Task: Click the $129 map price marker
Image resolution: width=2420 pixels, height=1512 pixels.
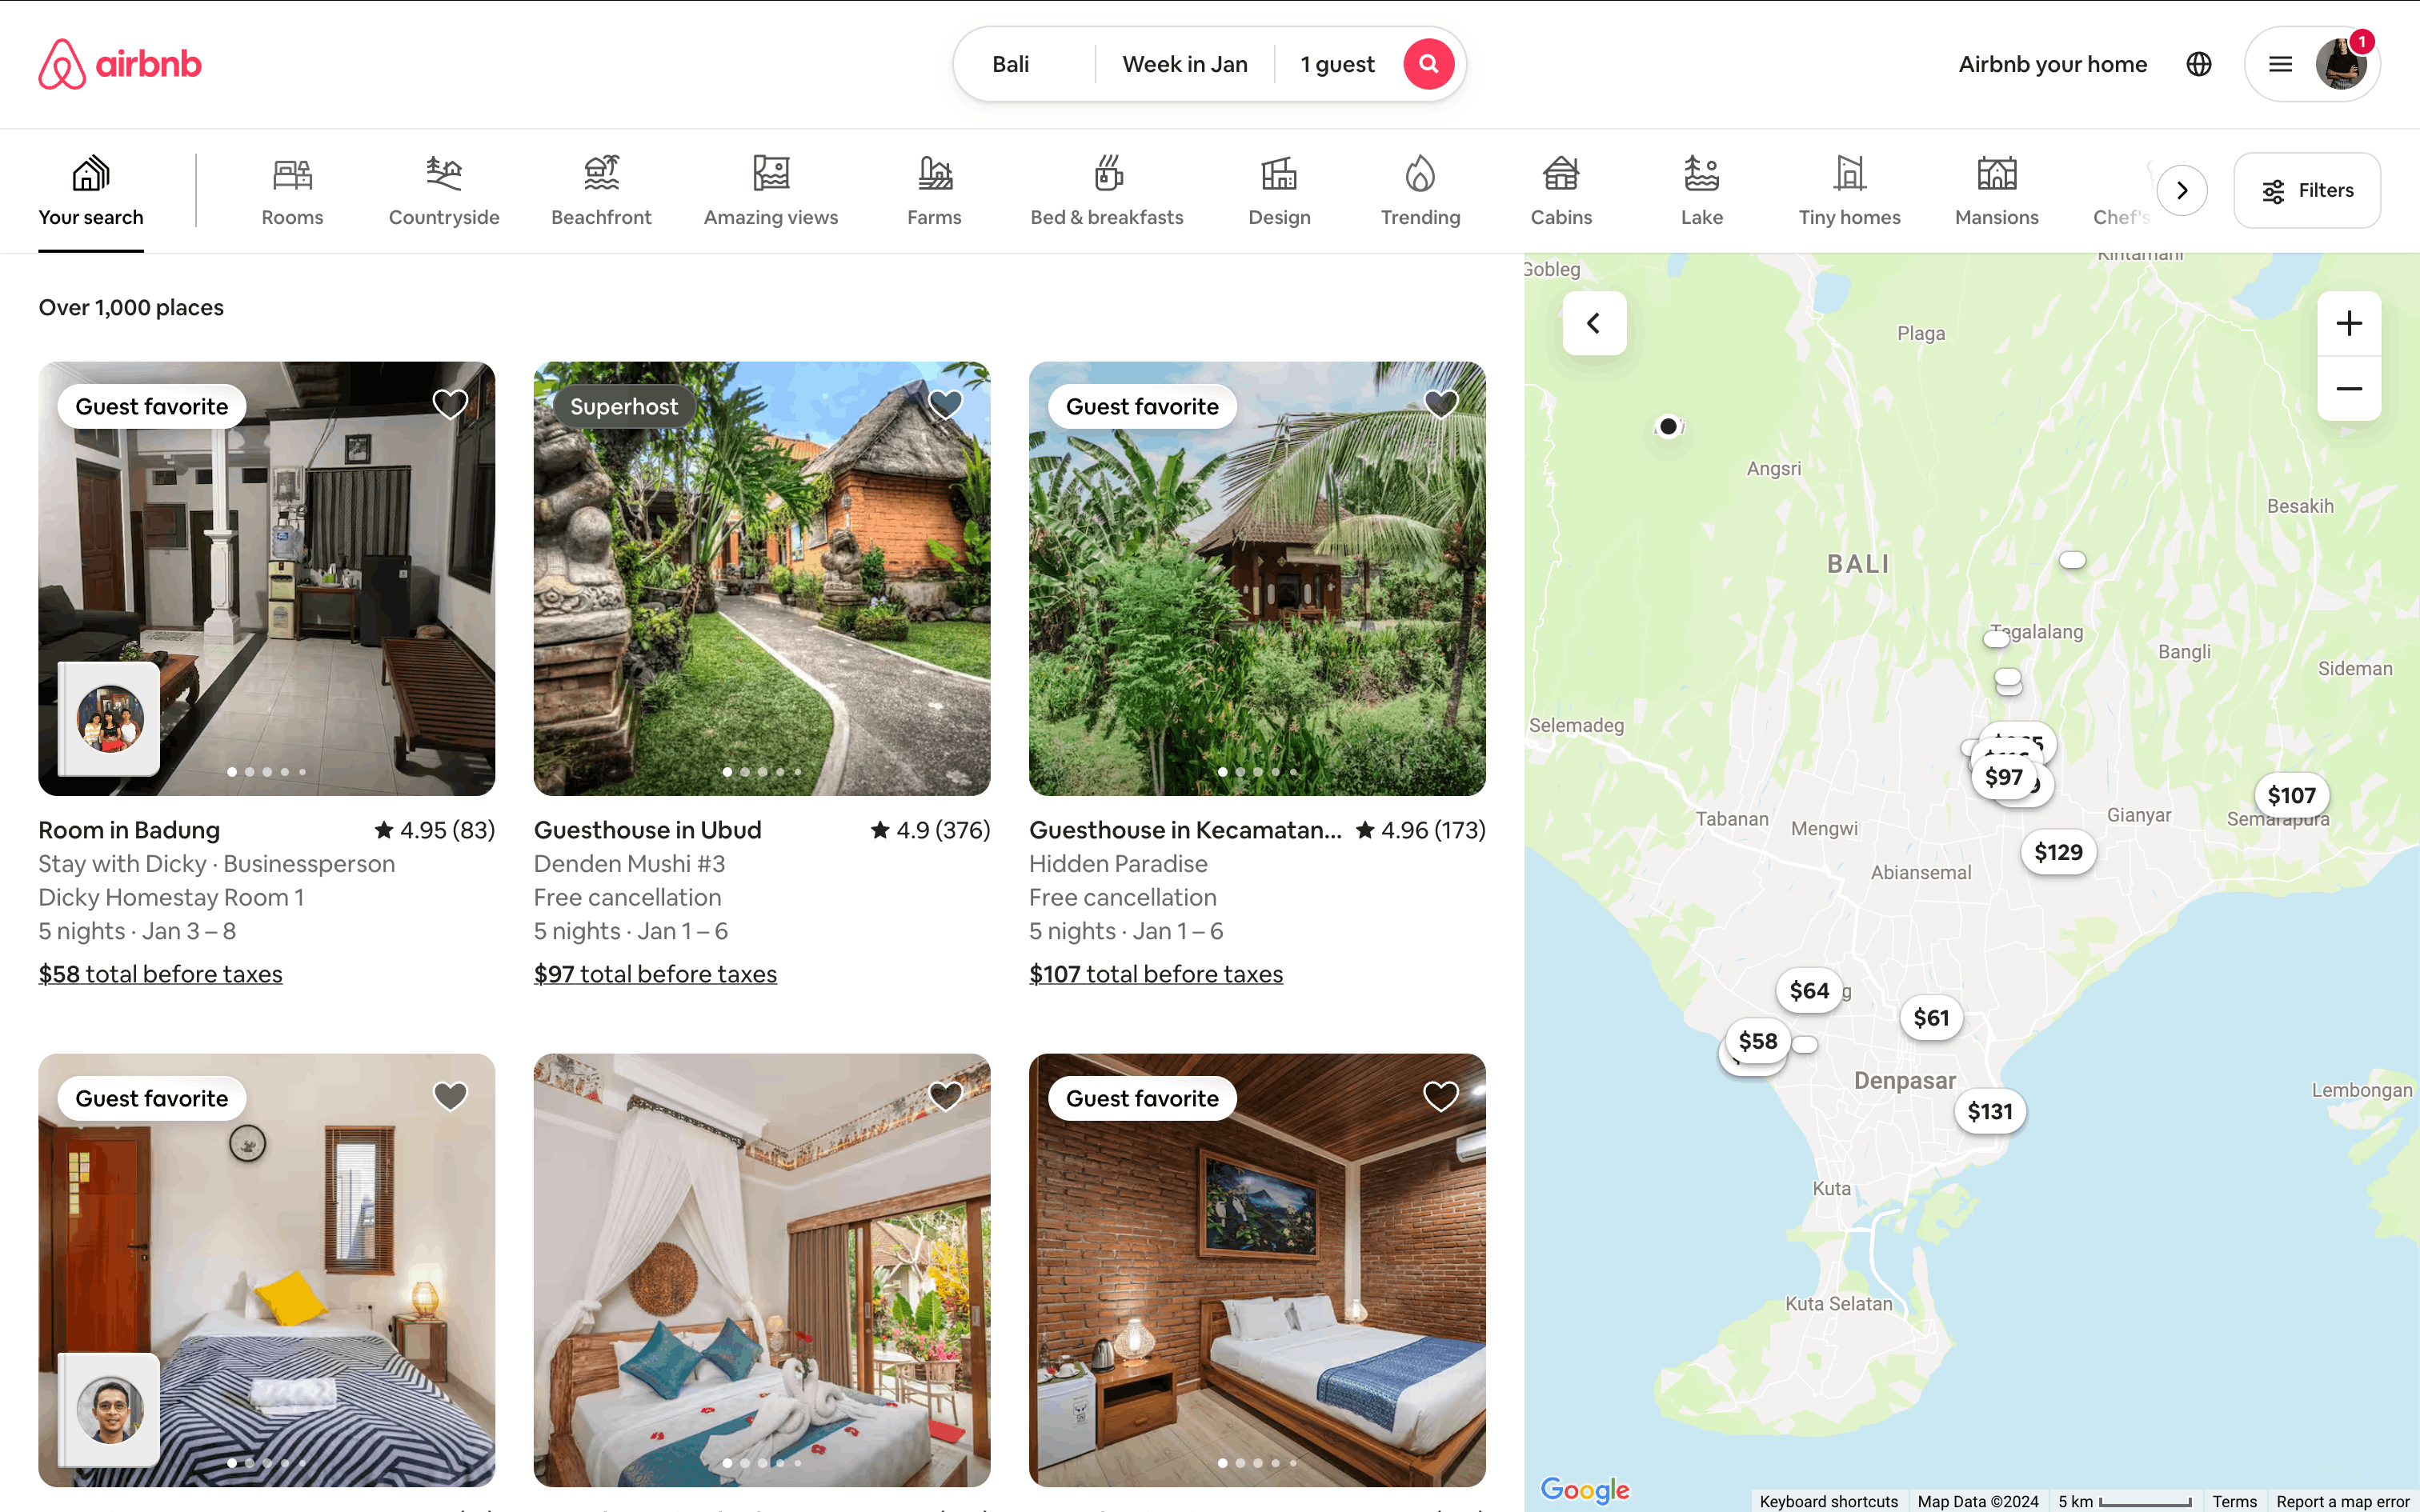Action: pos(2058,852)
